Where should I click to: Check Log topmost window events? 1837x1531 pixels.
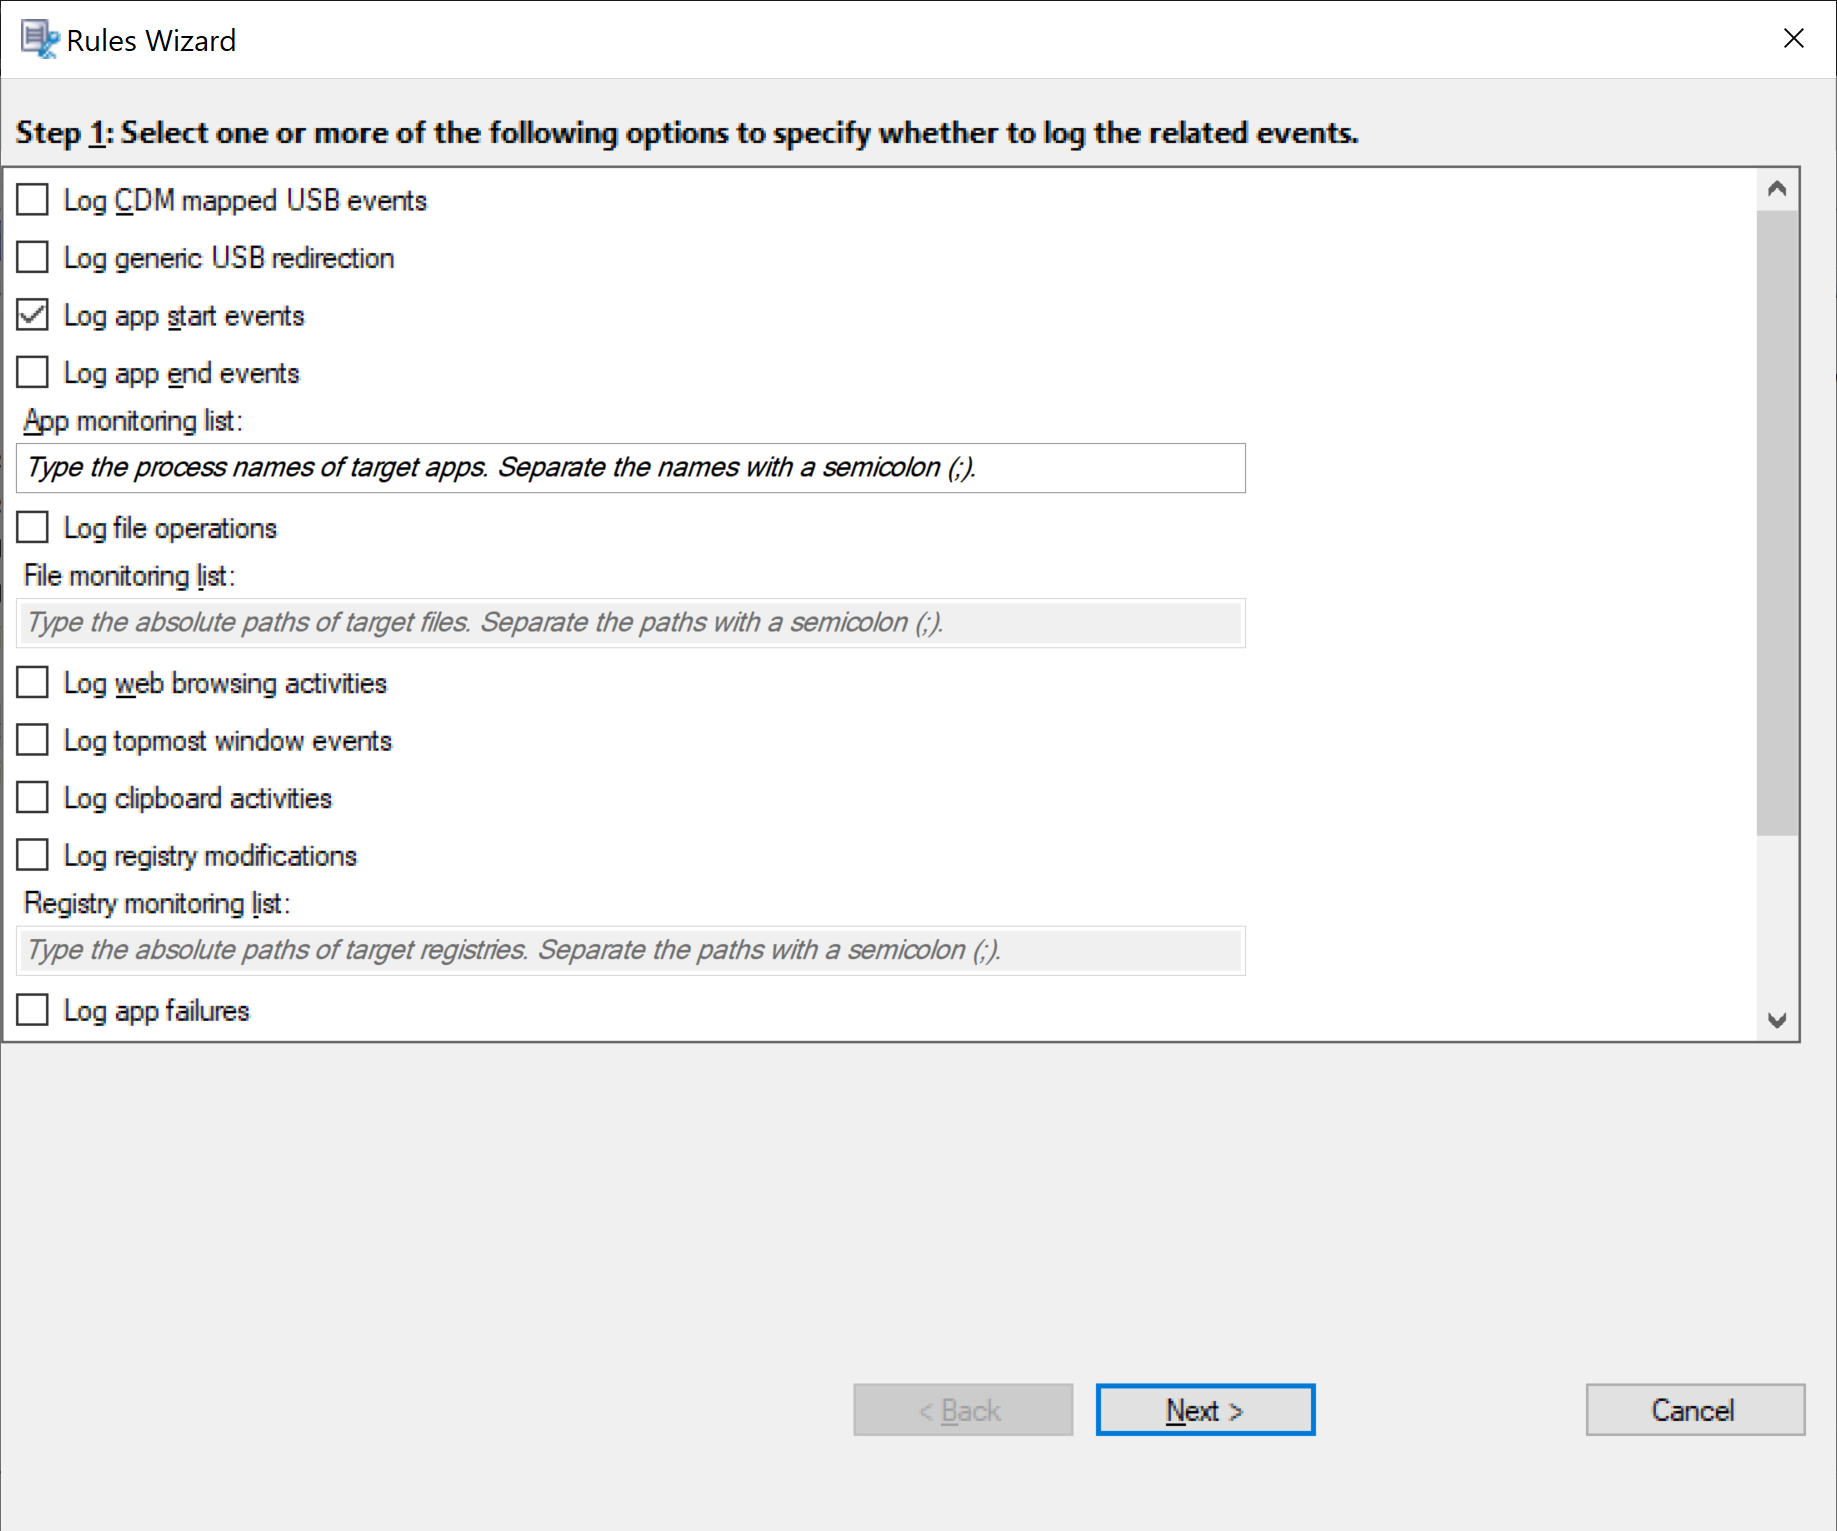click(x=33, y=741)
